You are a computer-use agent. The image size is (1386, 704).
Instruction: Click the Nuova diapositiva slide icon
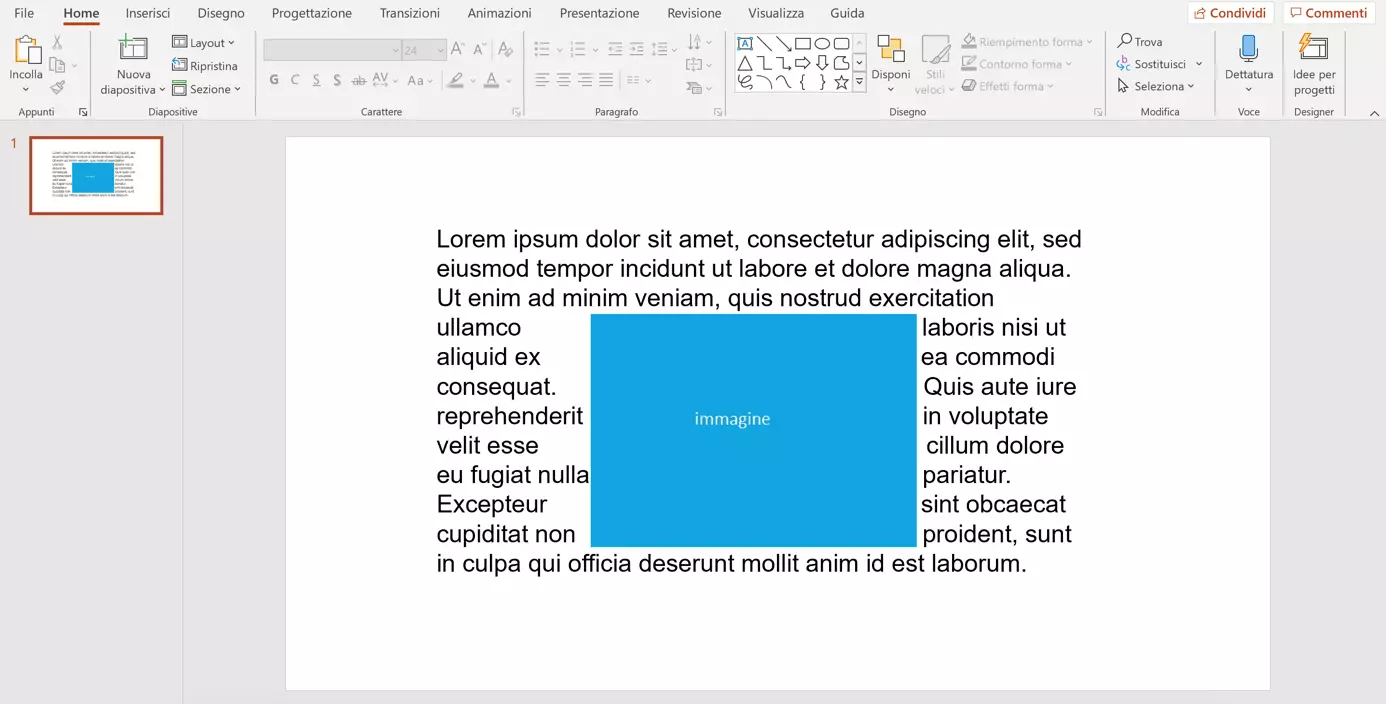[x=133, y=50]
